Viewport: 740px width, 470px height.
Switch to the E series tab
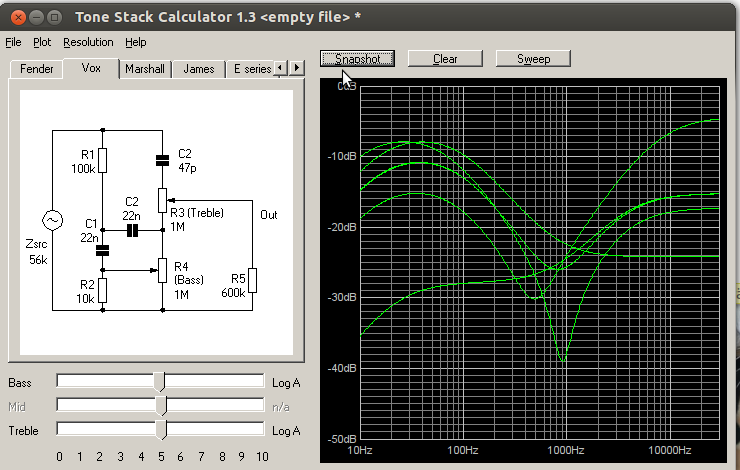pyautogui.click(x=250, y=69)
